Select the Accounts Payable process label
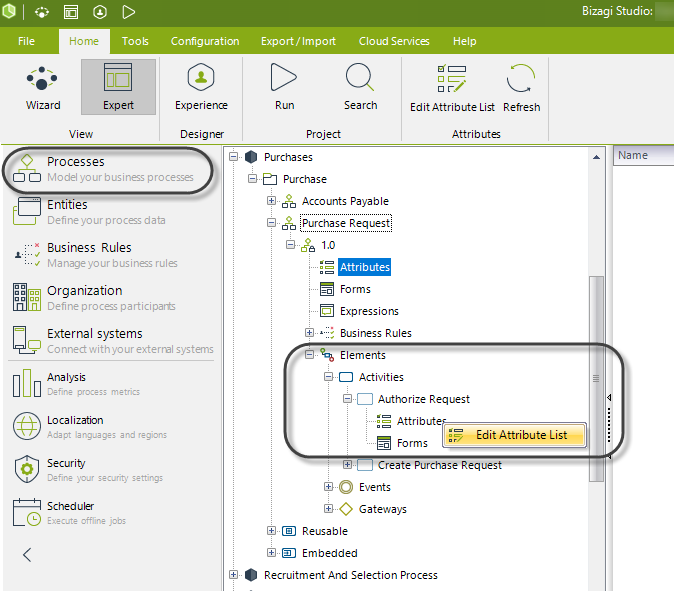The image size is (674, 591). (345, 201)
